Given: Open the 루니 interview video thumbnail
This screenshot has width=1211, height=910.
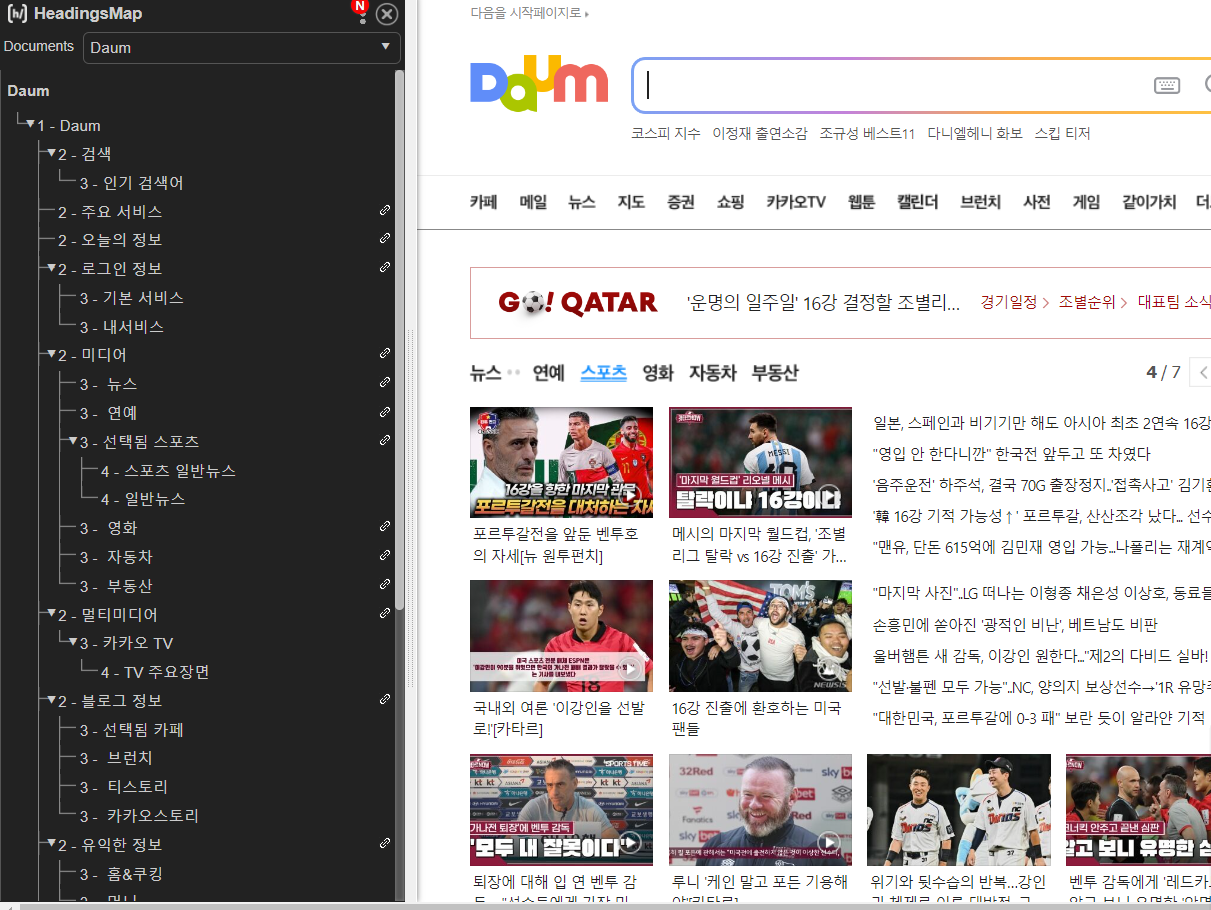Looking at the screenshot, I should pyautogui.click(x=760, y=809).
